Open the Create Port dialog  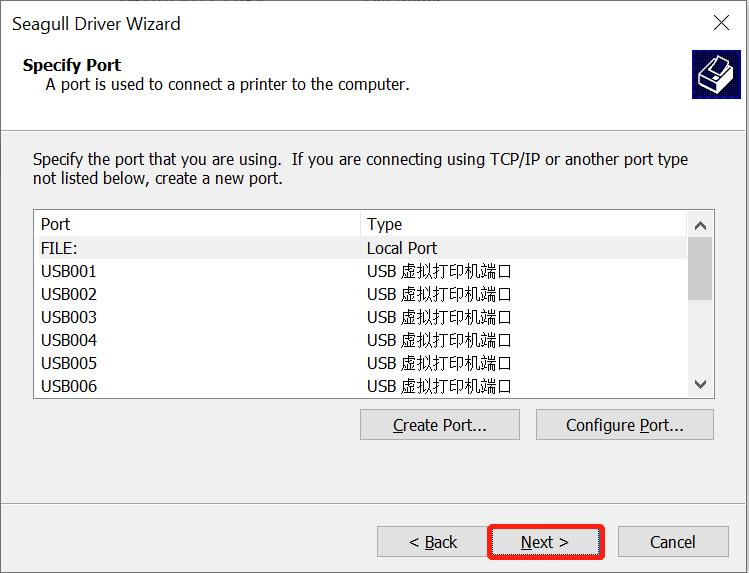(x=439, y=424)
